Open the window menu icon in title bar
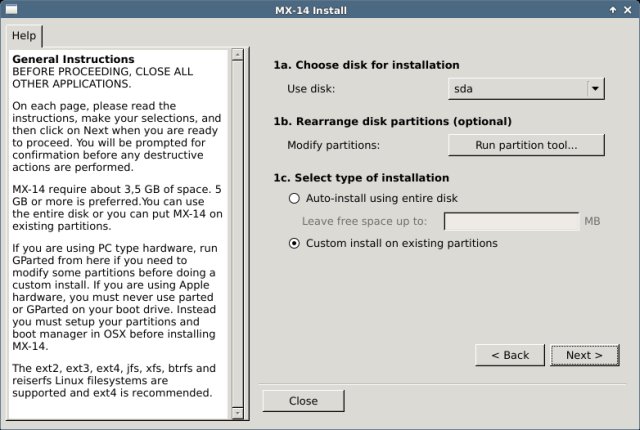 pyautogui.click(x=11, y=9)
